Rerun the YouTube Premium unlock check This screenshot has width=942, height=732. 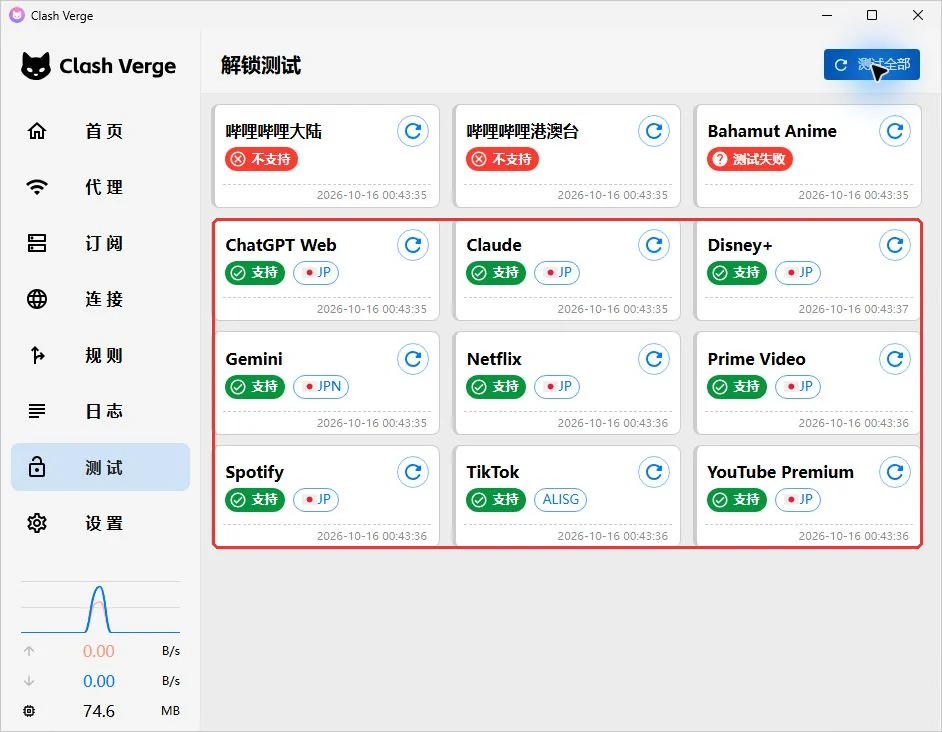point(895,472)
